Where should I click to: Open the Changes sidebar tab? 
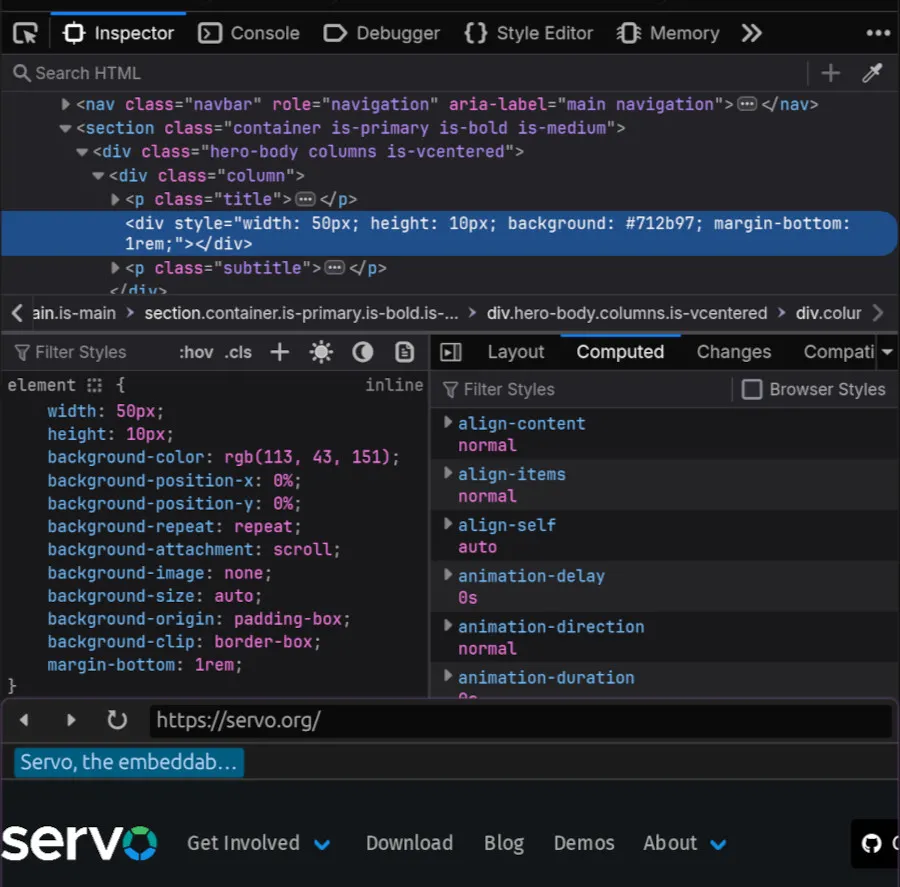tap(734, 352)
